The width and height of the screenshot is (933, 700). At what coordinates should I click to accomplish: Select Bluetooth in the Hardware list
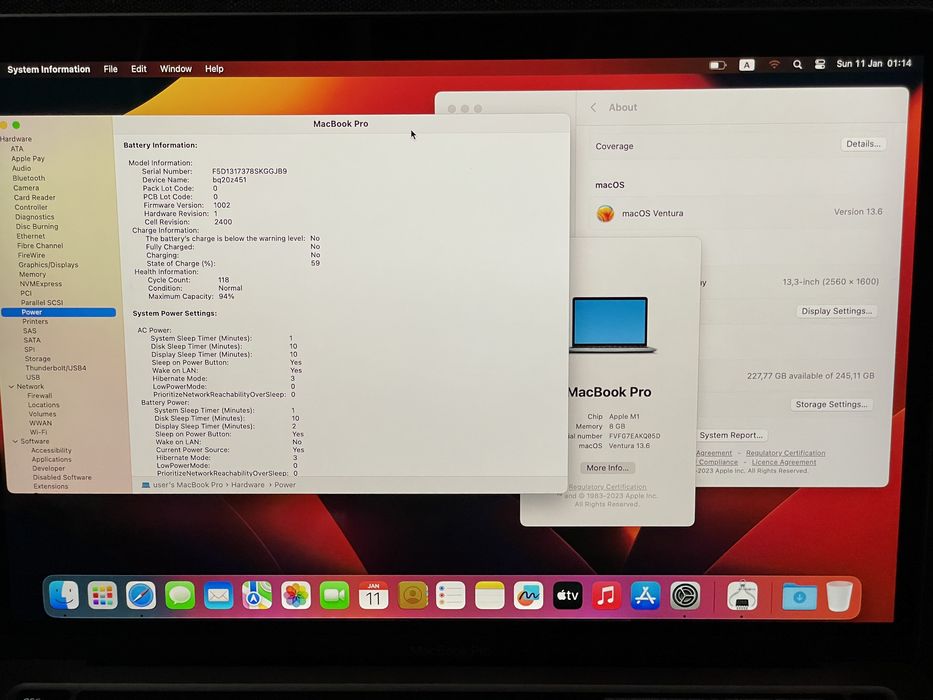(x=29, y=178)
